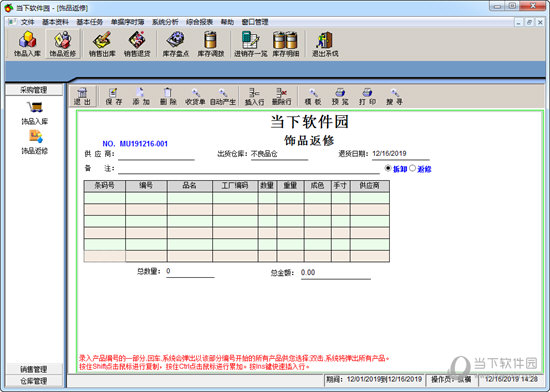Click the 预览 print preview icon
The height and width of the screenshot is (392, 550).
tap(340, 96)
